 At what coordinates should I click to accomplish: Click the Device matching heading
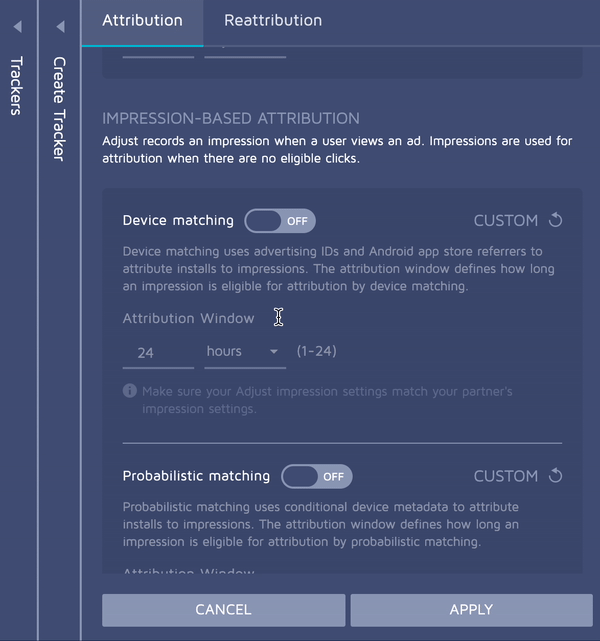[x=178, y=220]
